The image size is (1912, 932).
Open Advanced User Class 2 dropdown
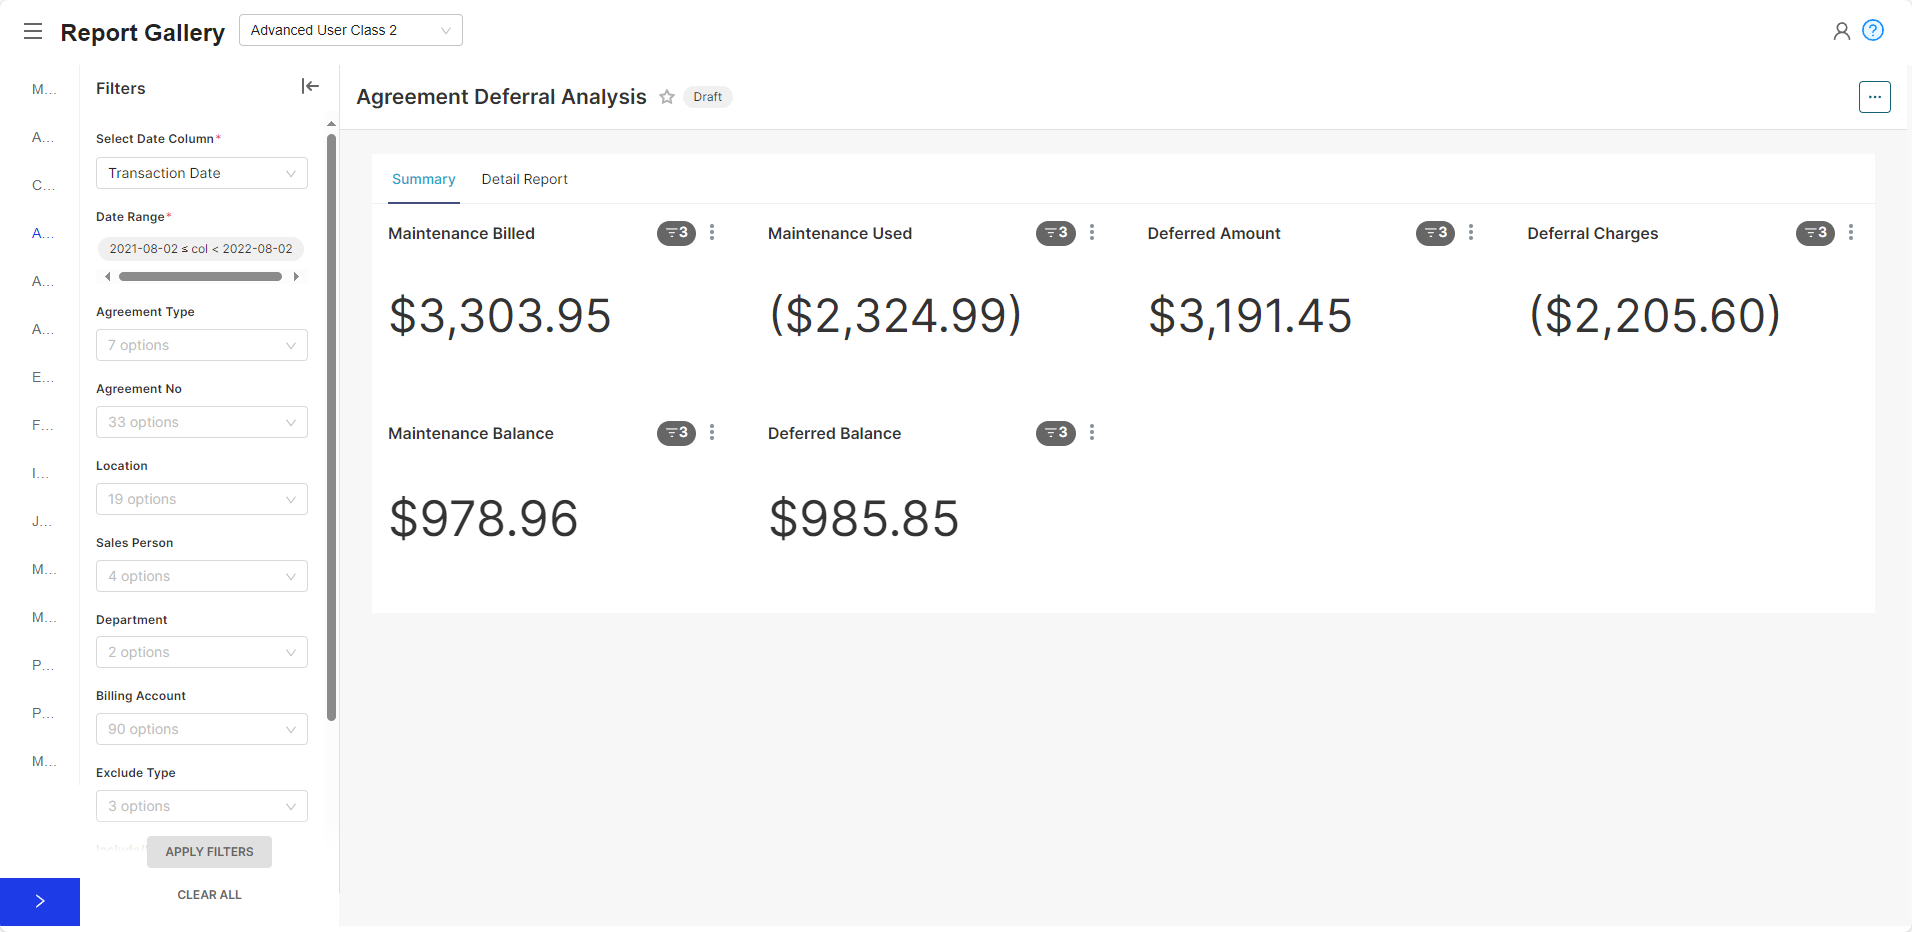tap(350, 31)
